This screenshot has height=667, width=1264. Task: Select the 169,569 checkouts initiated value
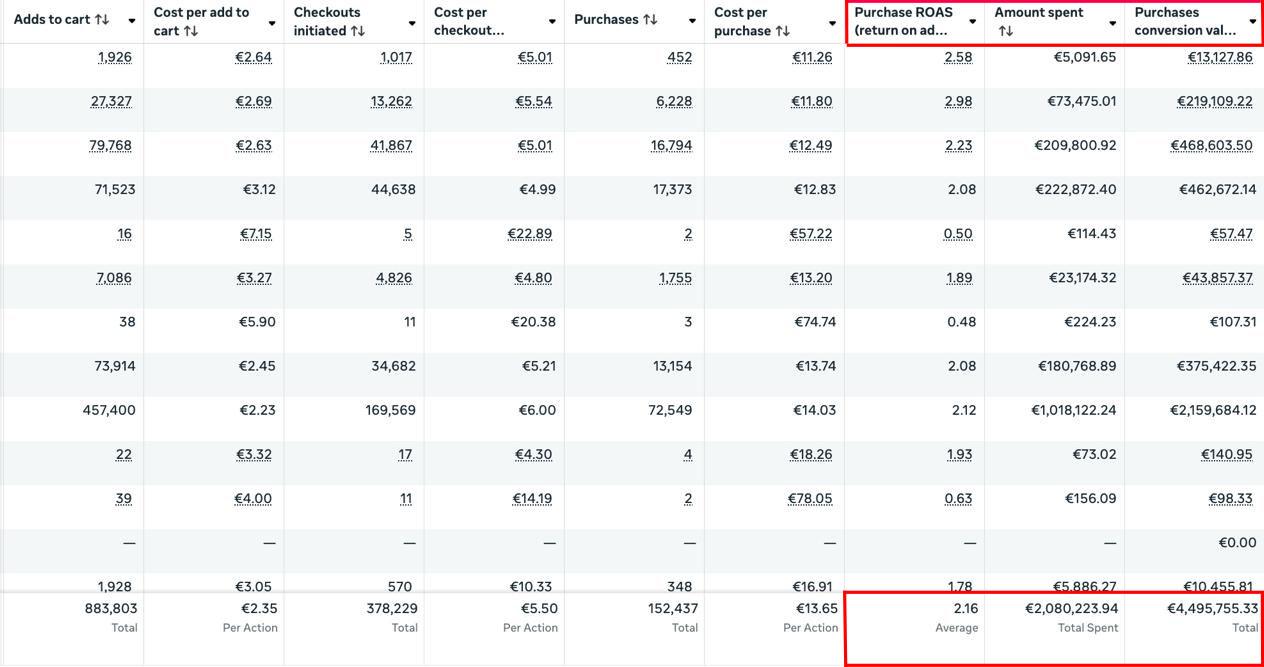click(389, 410)
